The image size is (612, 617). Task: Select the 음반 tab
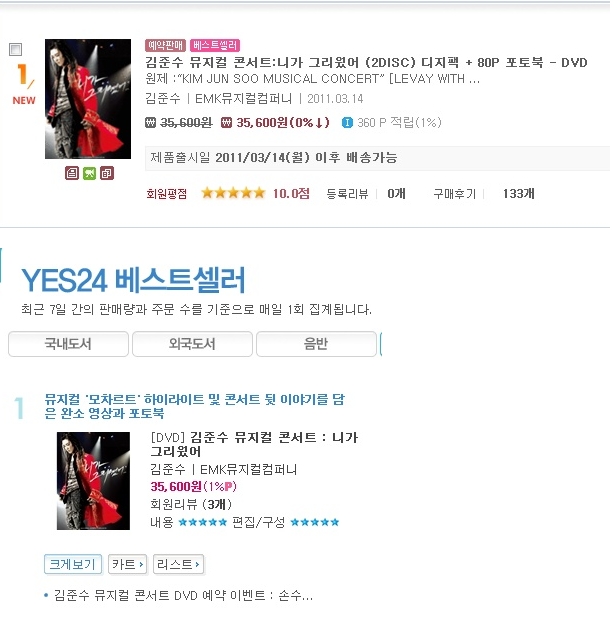316,344
